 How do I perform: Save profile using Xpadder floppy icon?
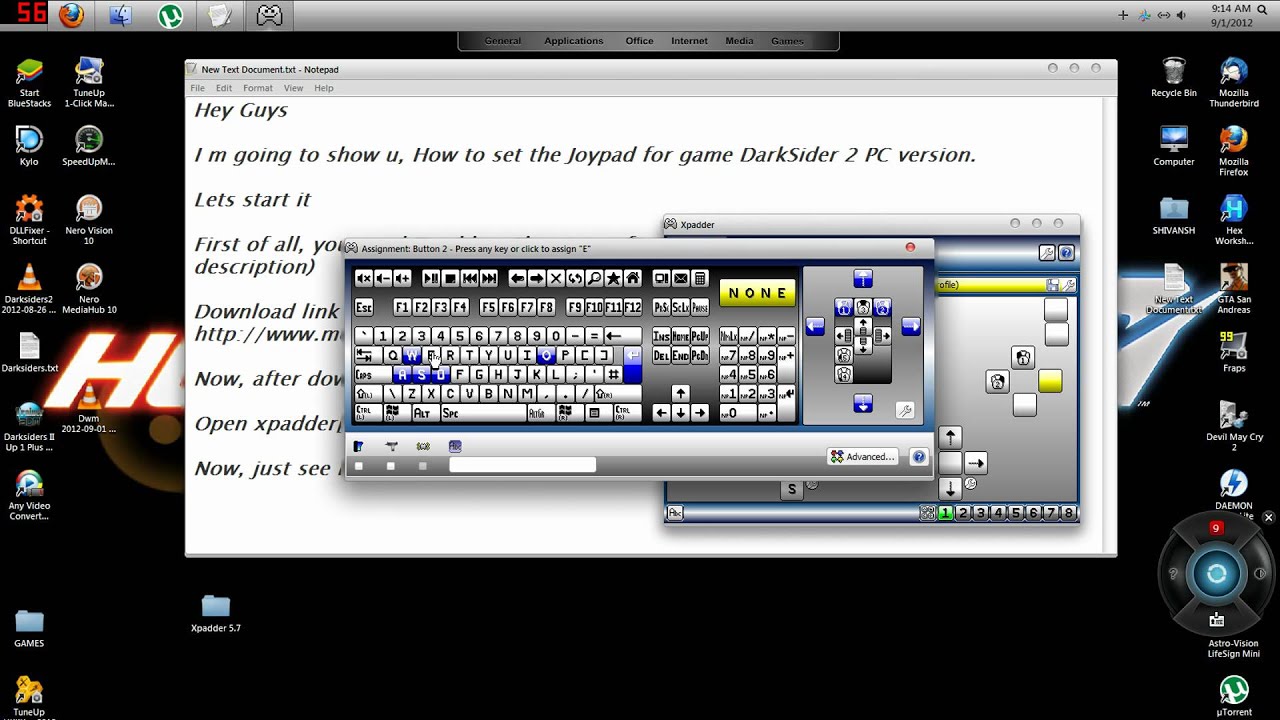(x=1052, y=285)
